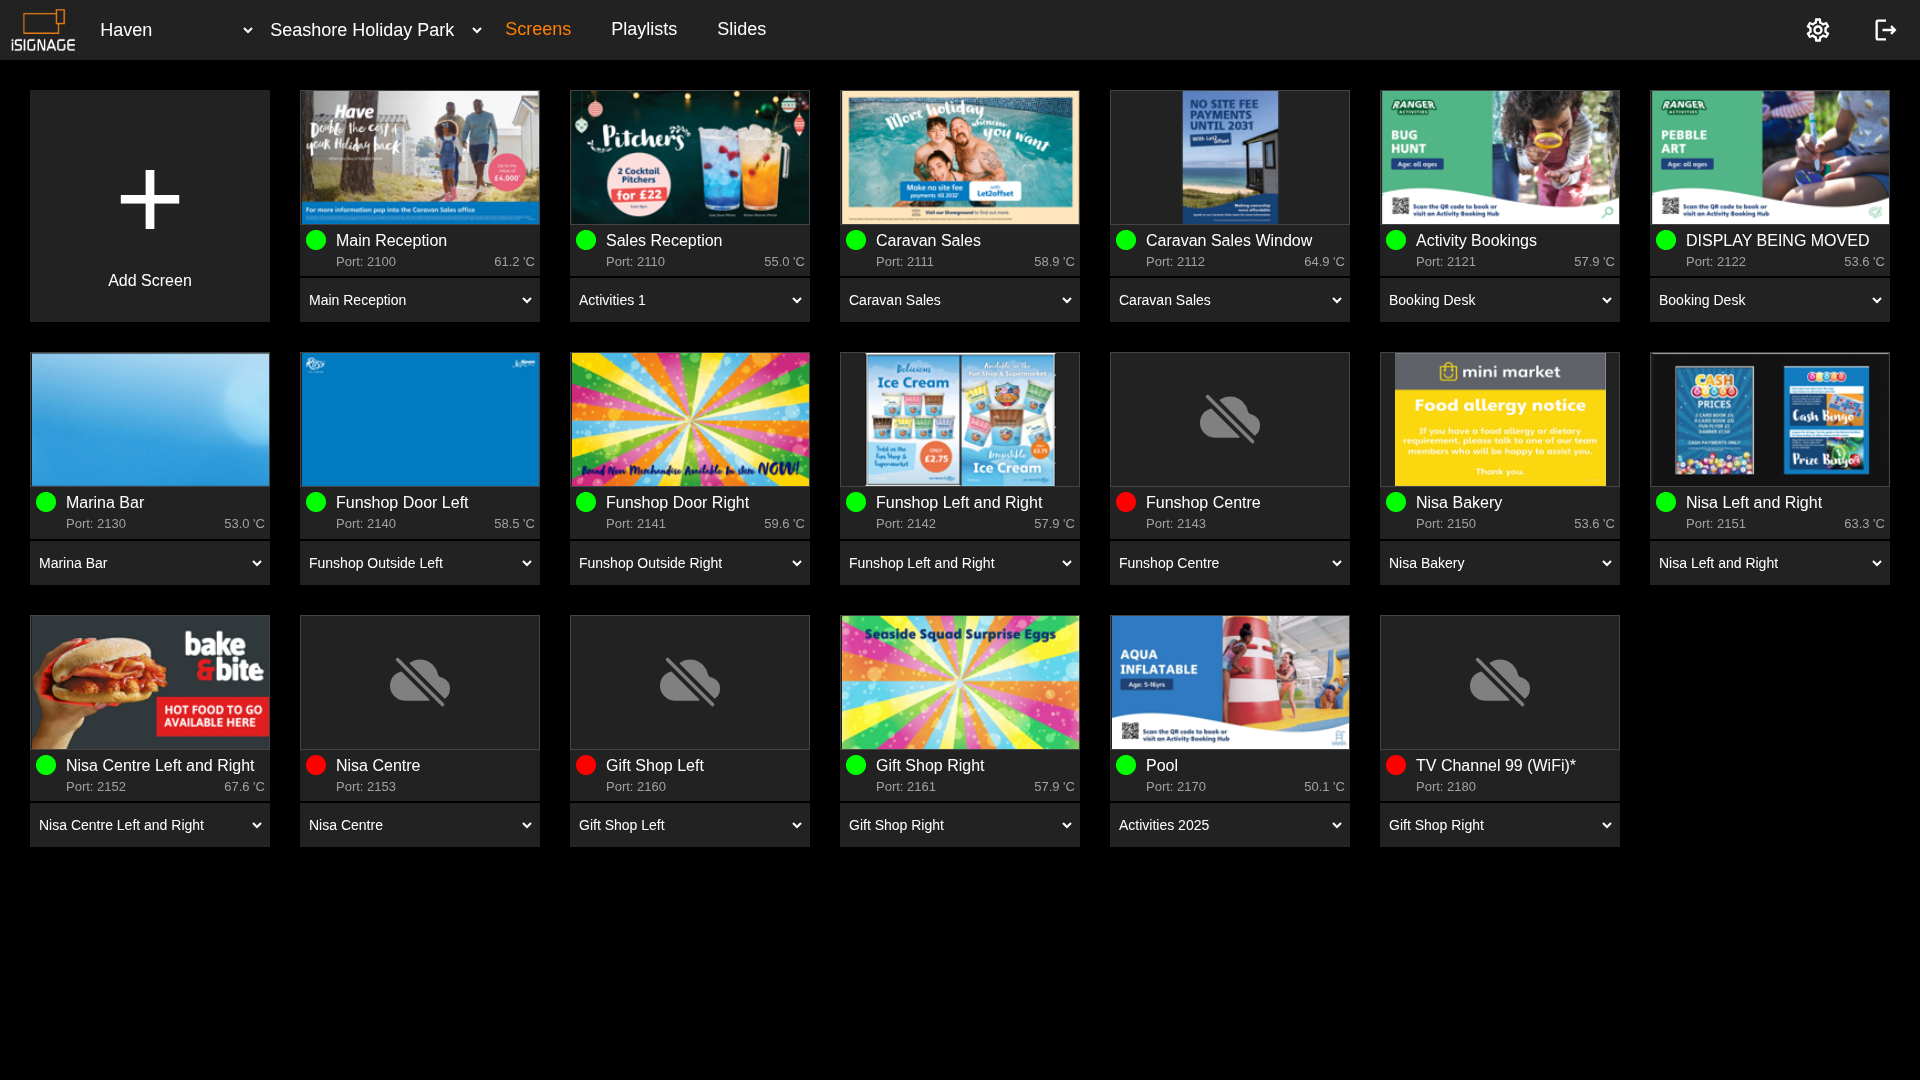Open the Booking Desk playlist dropdown under Activity Bookings
Viewport: 1920px width, 1080px height.
1499,300
